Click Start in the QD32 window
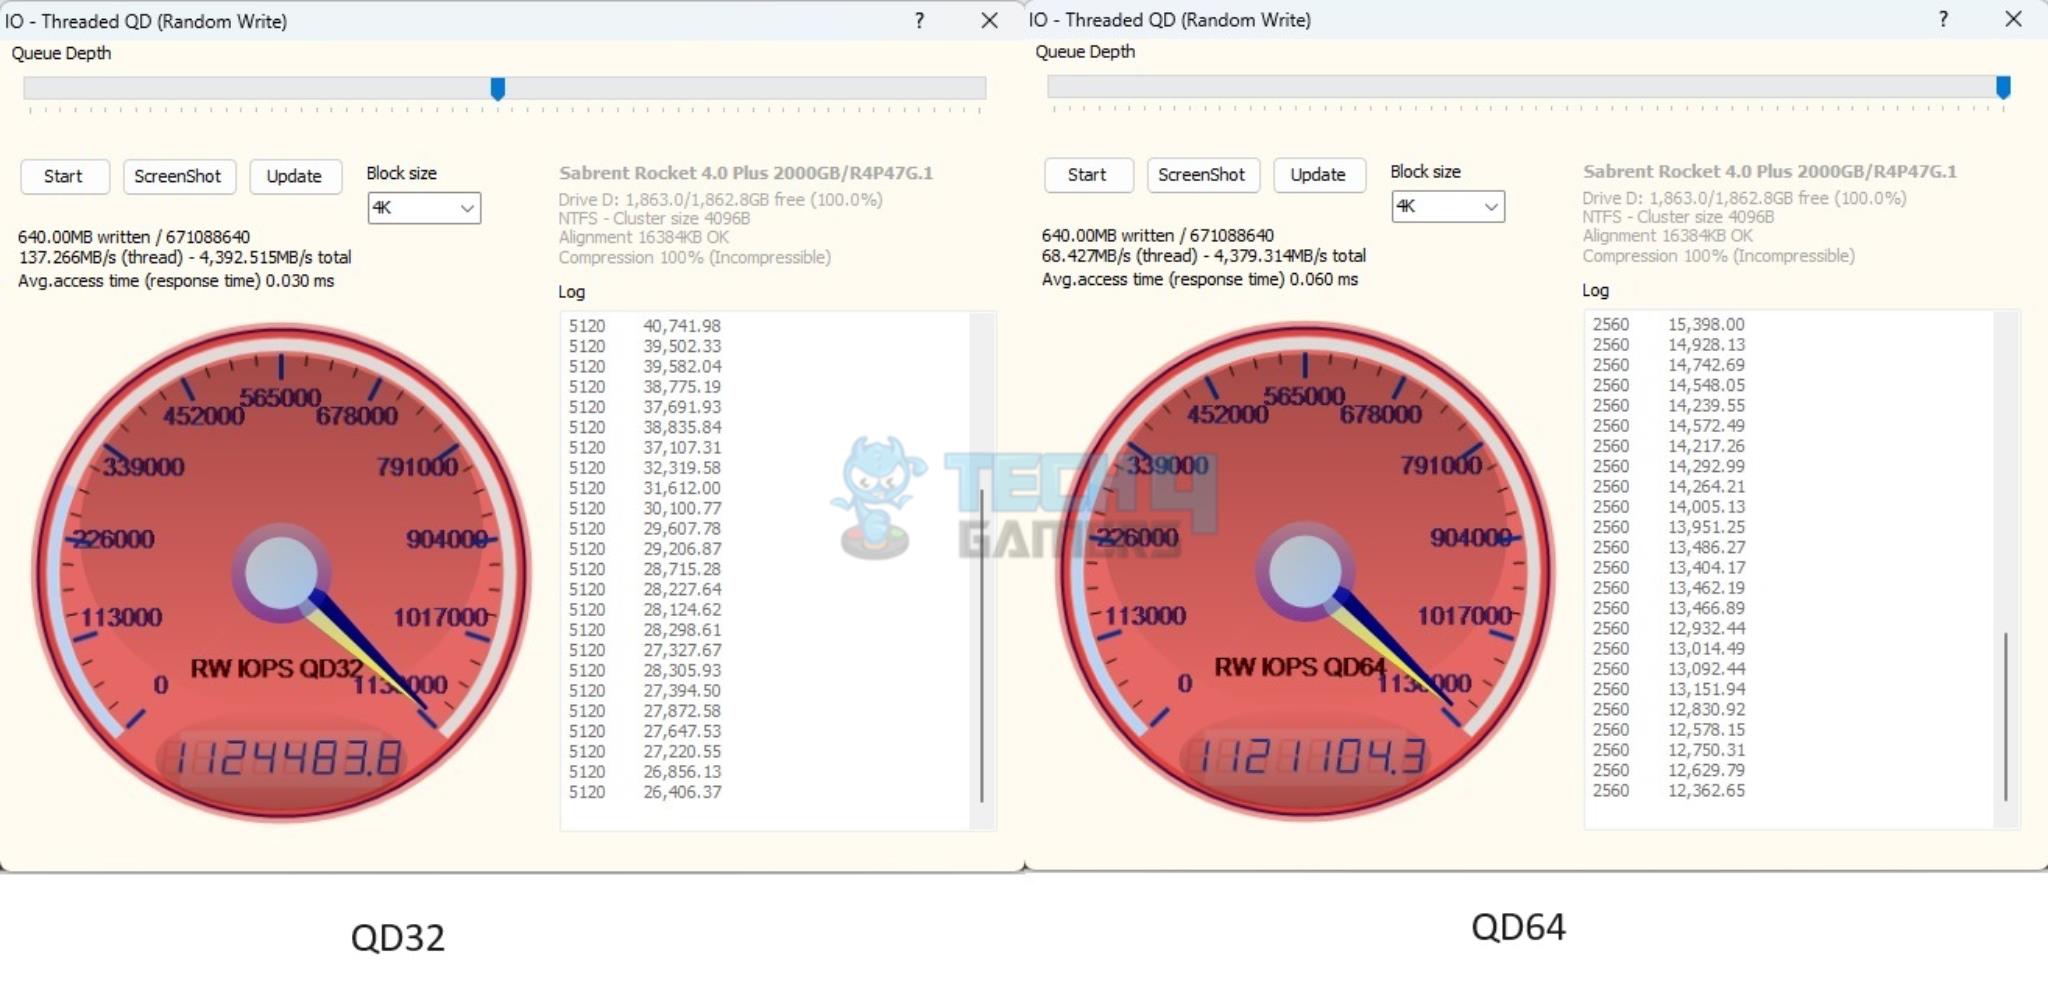 coord(65,176)
